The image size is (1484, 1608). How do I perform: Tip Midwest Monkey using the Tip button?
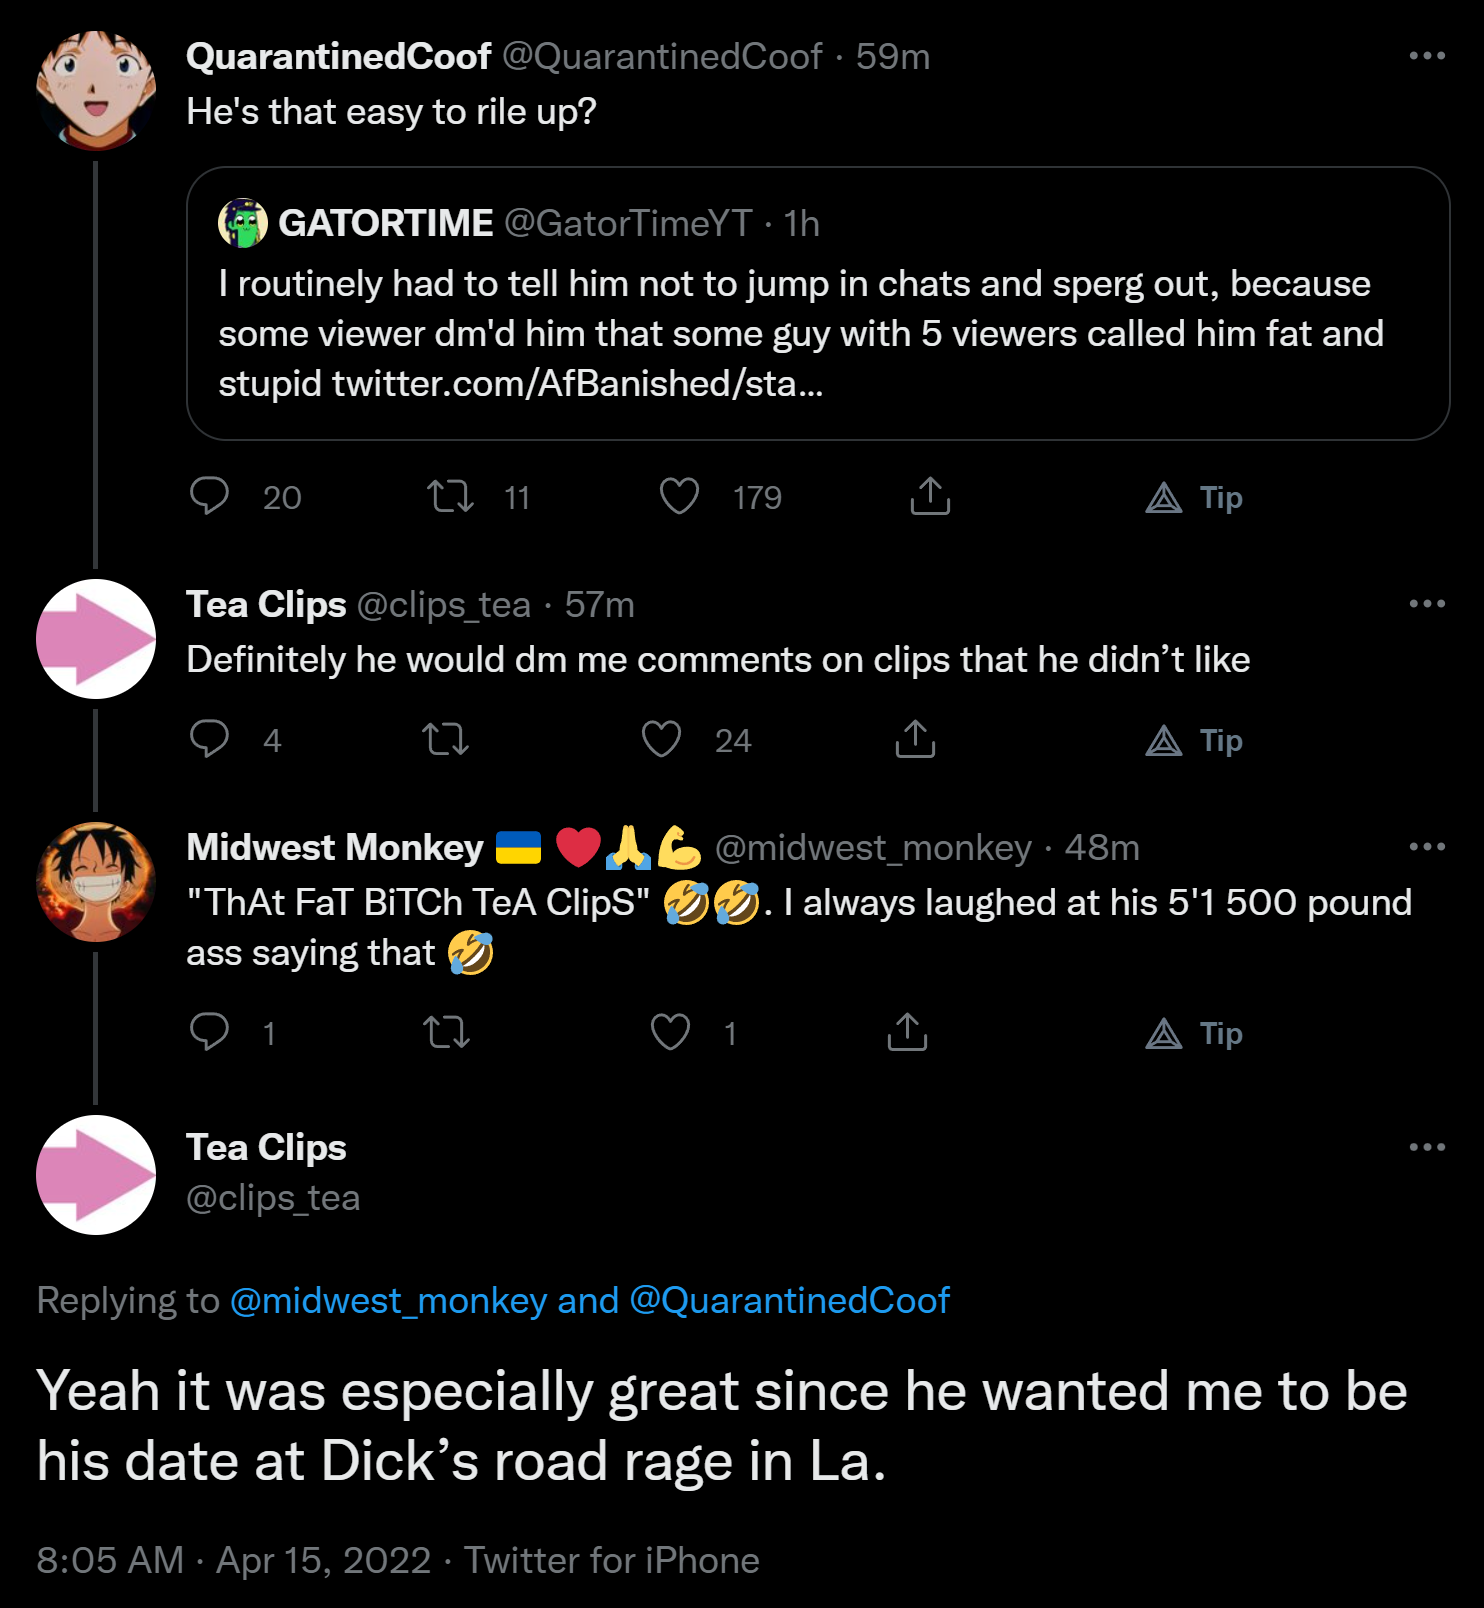tap(1194, 1033)
